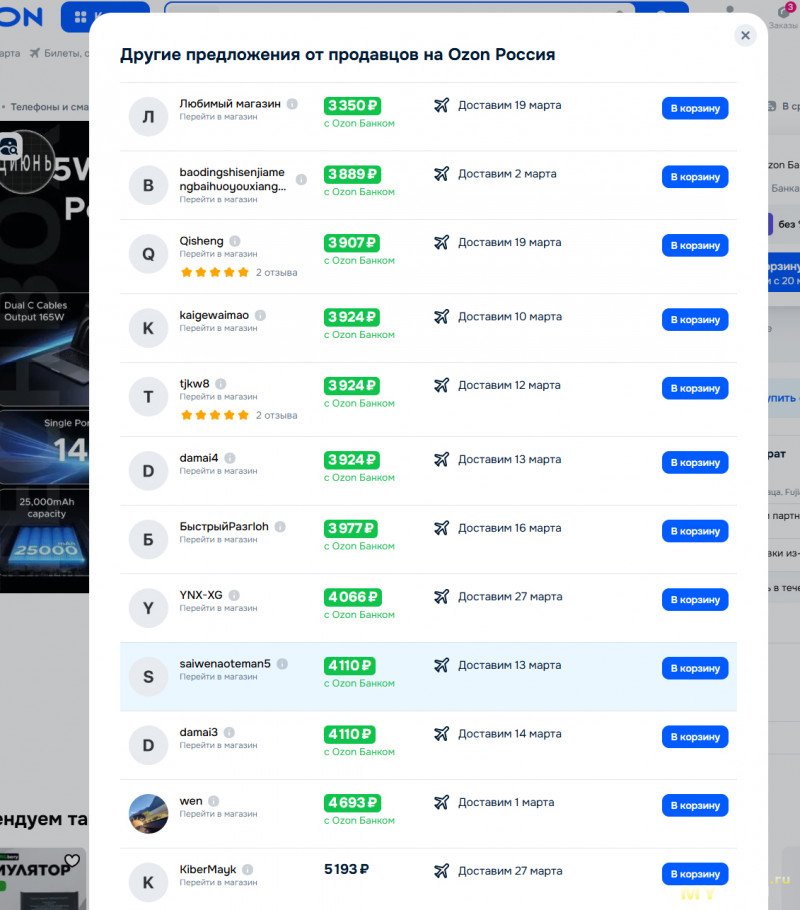This screenshot has height=910, width=800.
Task: Close the other sellers offers dialog
Action: pos(745,35)
